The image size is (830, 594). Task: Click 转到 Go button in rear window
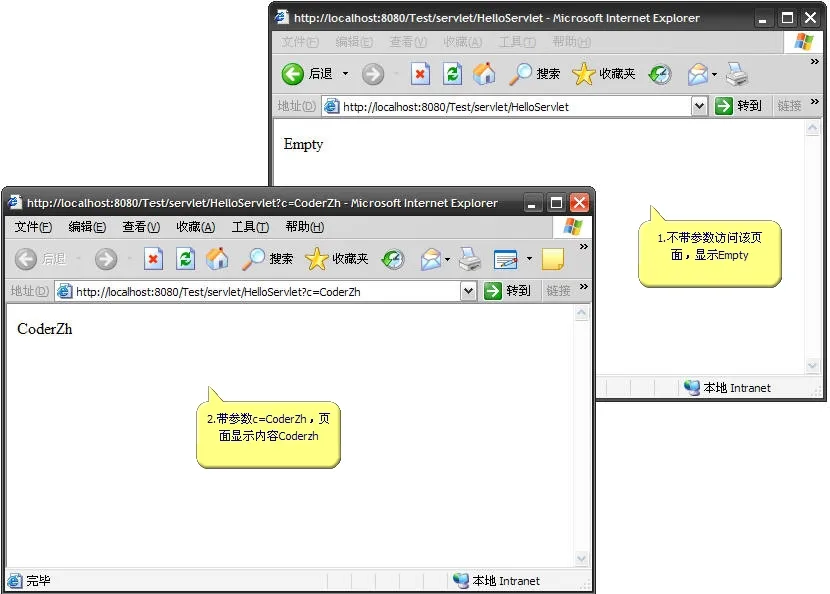point(738,106)
